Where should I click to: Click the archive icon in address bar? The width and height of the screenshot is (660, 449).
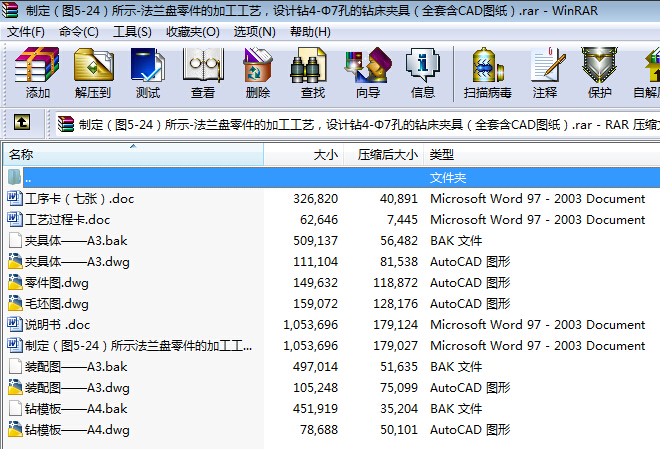pyautogui.click(x=66, y=124)
